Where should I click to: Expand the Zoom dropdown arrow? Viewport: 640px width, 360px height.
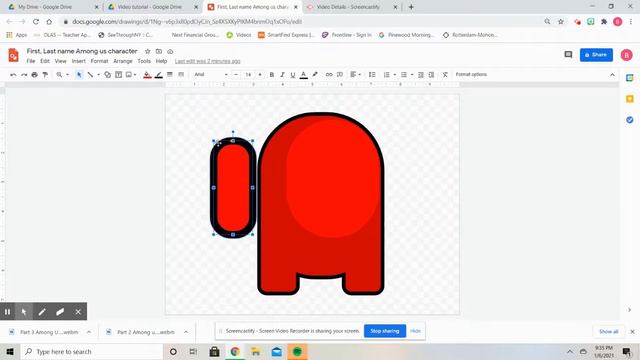67,75
